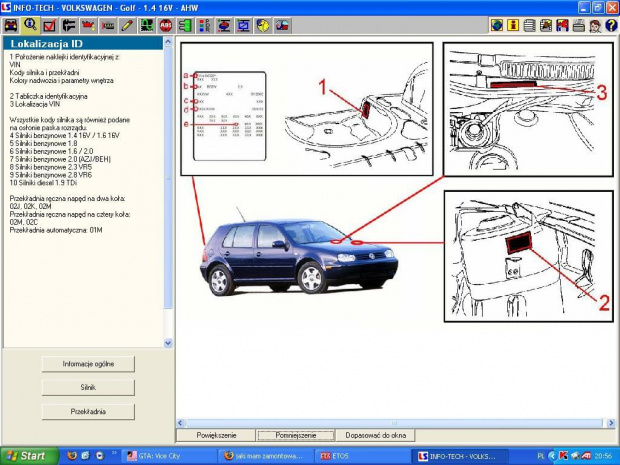Image resolution: width=620 pixels, height=465 pixels.
Task: Zoom in with the Powiększenie button
Action: pos(216,435)
